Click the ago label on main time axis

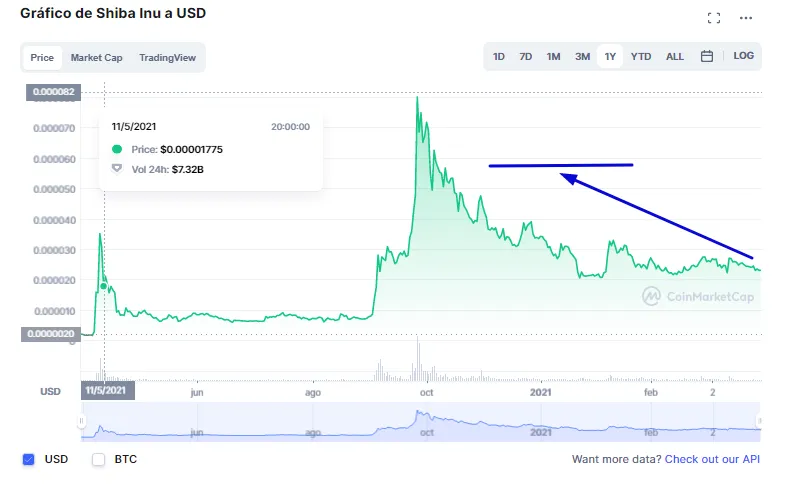313,393
